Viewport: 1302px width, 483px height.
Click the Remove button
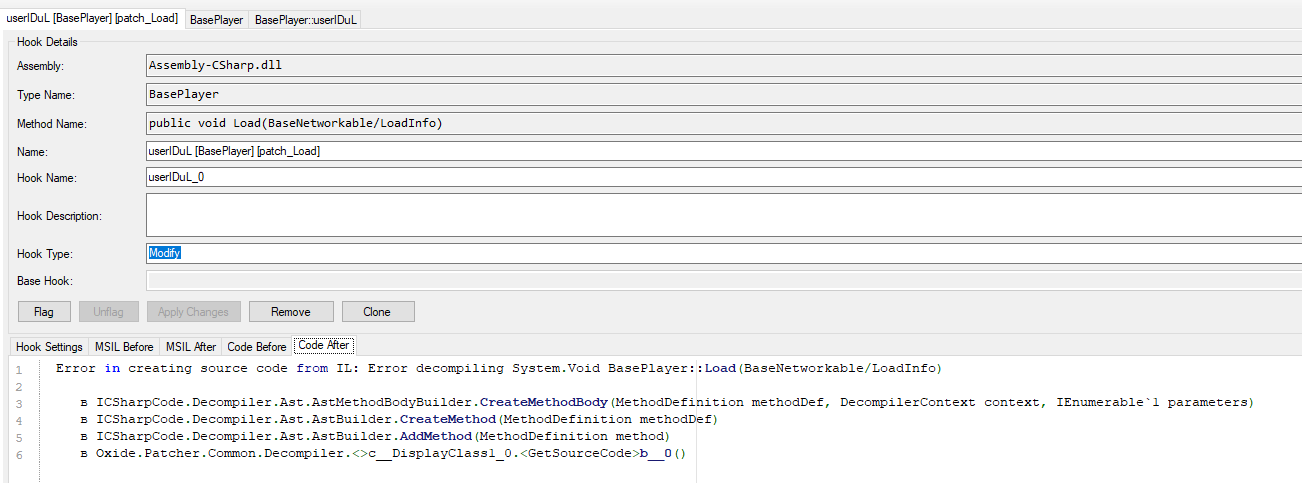pos(291,312)
